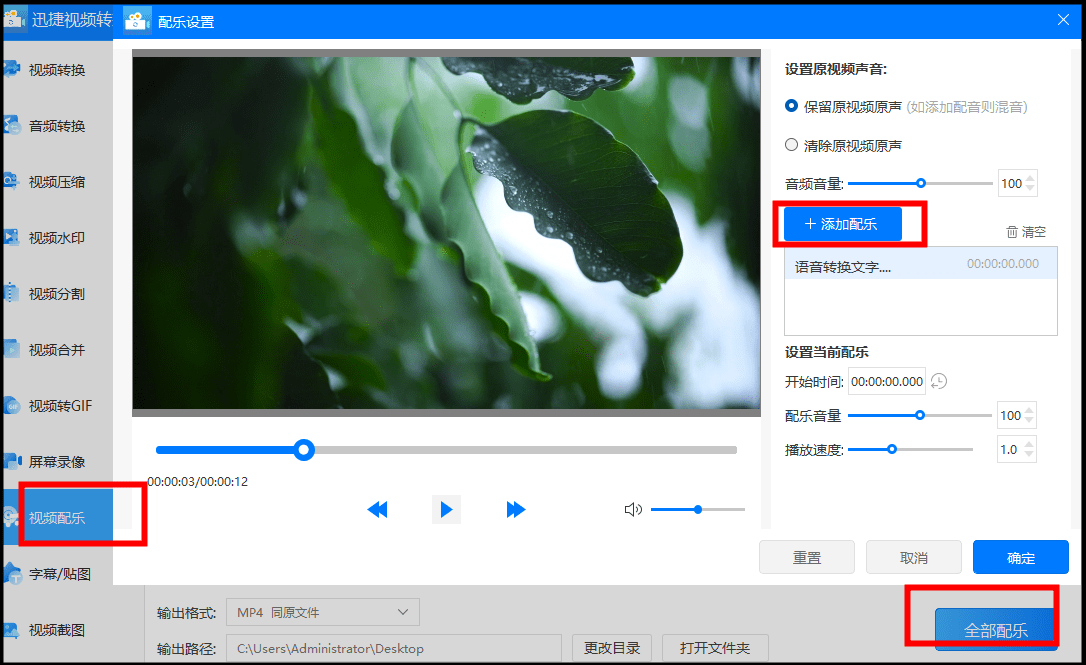The image size is (1086, 665).
Task: Open the 输出格式 MP4 dropdown
Action: [x=322, y=612]
